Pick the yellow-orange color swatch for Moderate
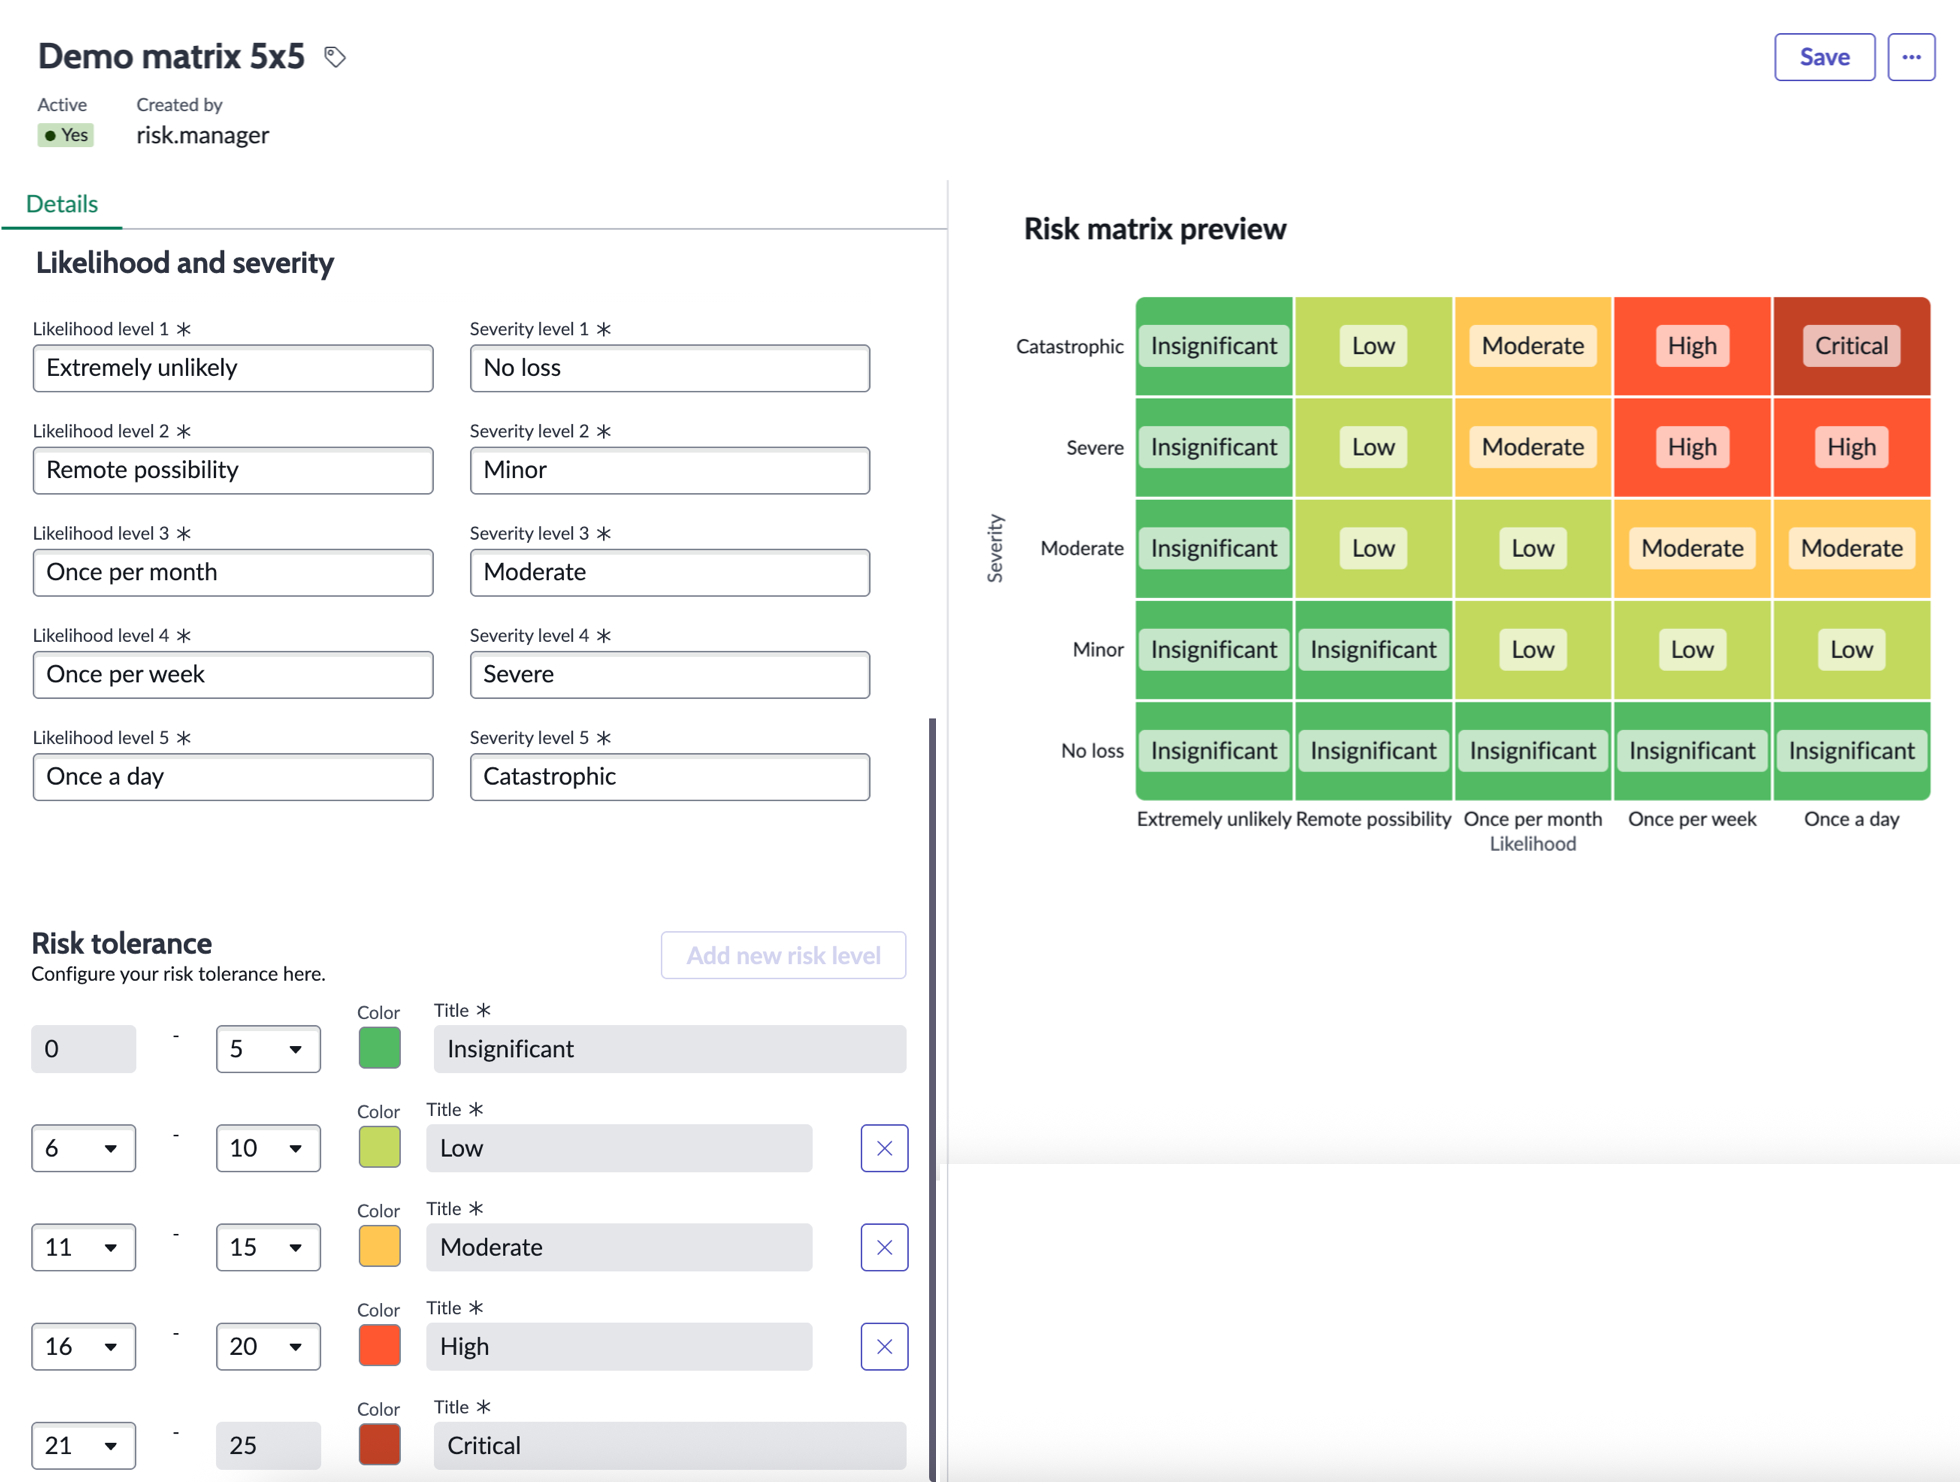The height and width of the screenshot is (1482, 1960). (x=379, y=1246)
